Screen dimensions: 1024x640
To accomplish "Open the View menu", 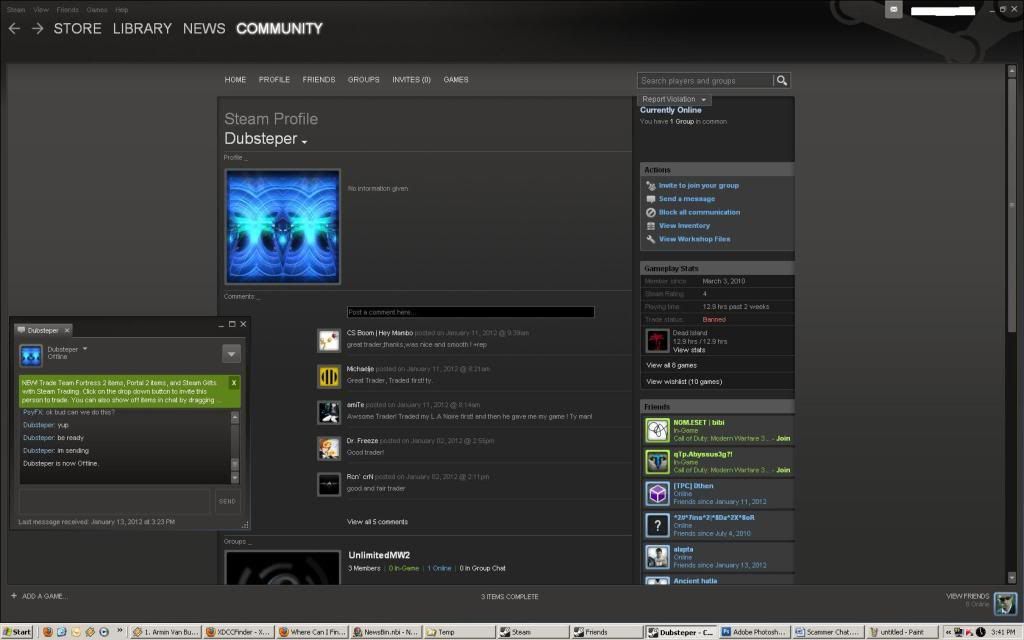I will click(40, 10).
